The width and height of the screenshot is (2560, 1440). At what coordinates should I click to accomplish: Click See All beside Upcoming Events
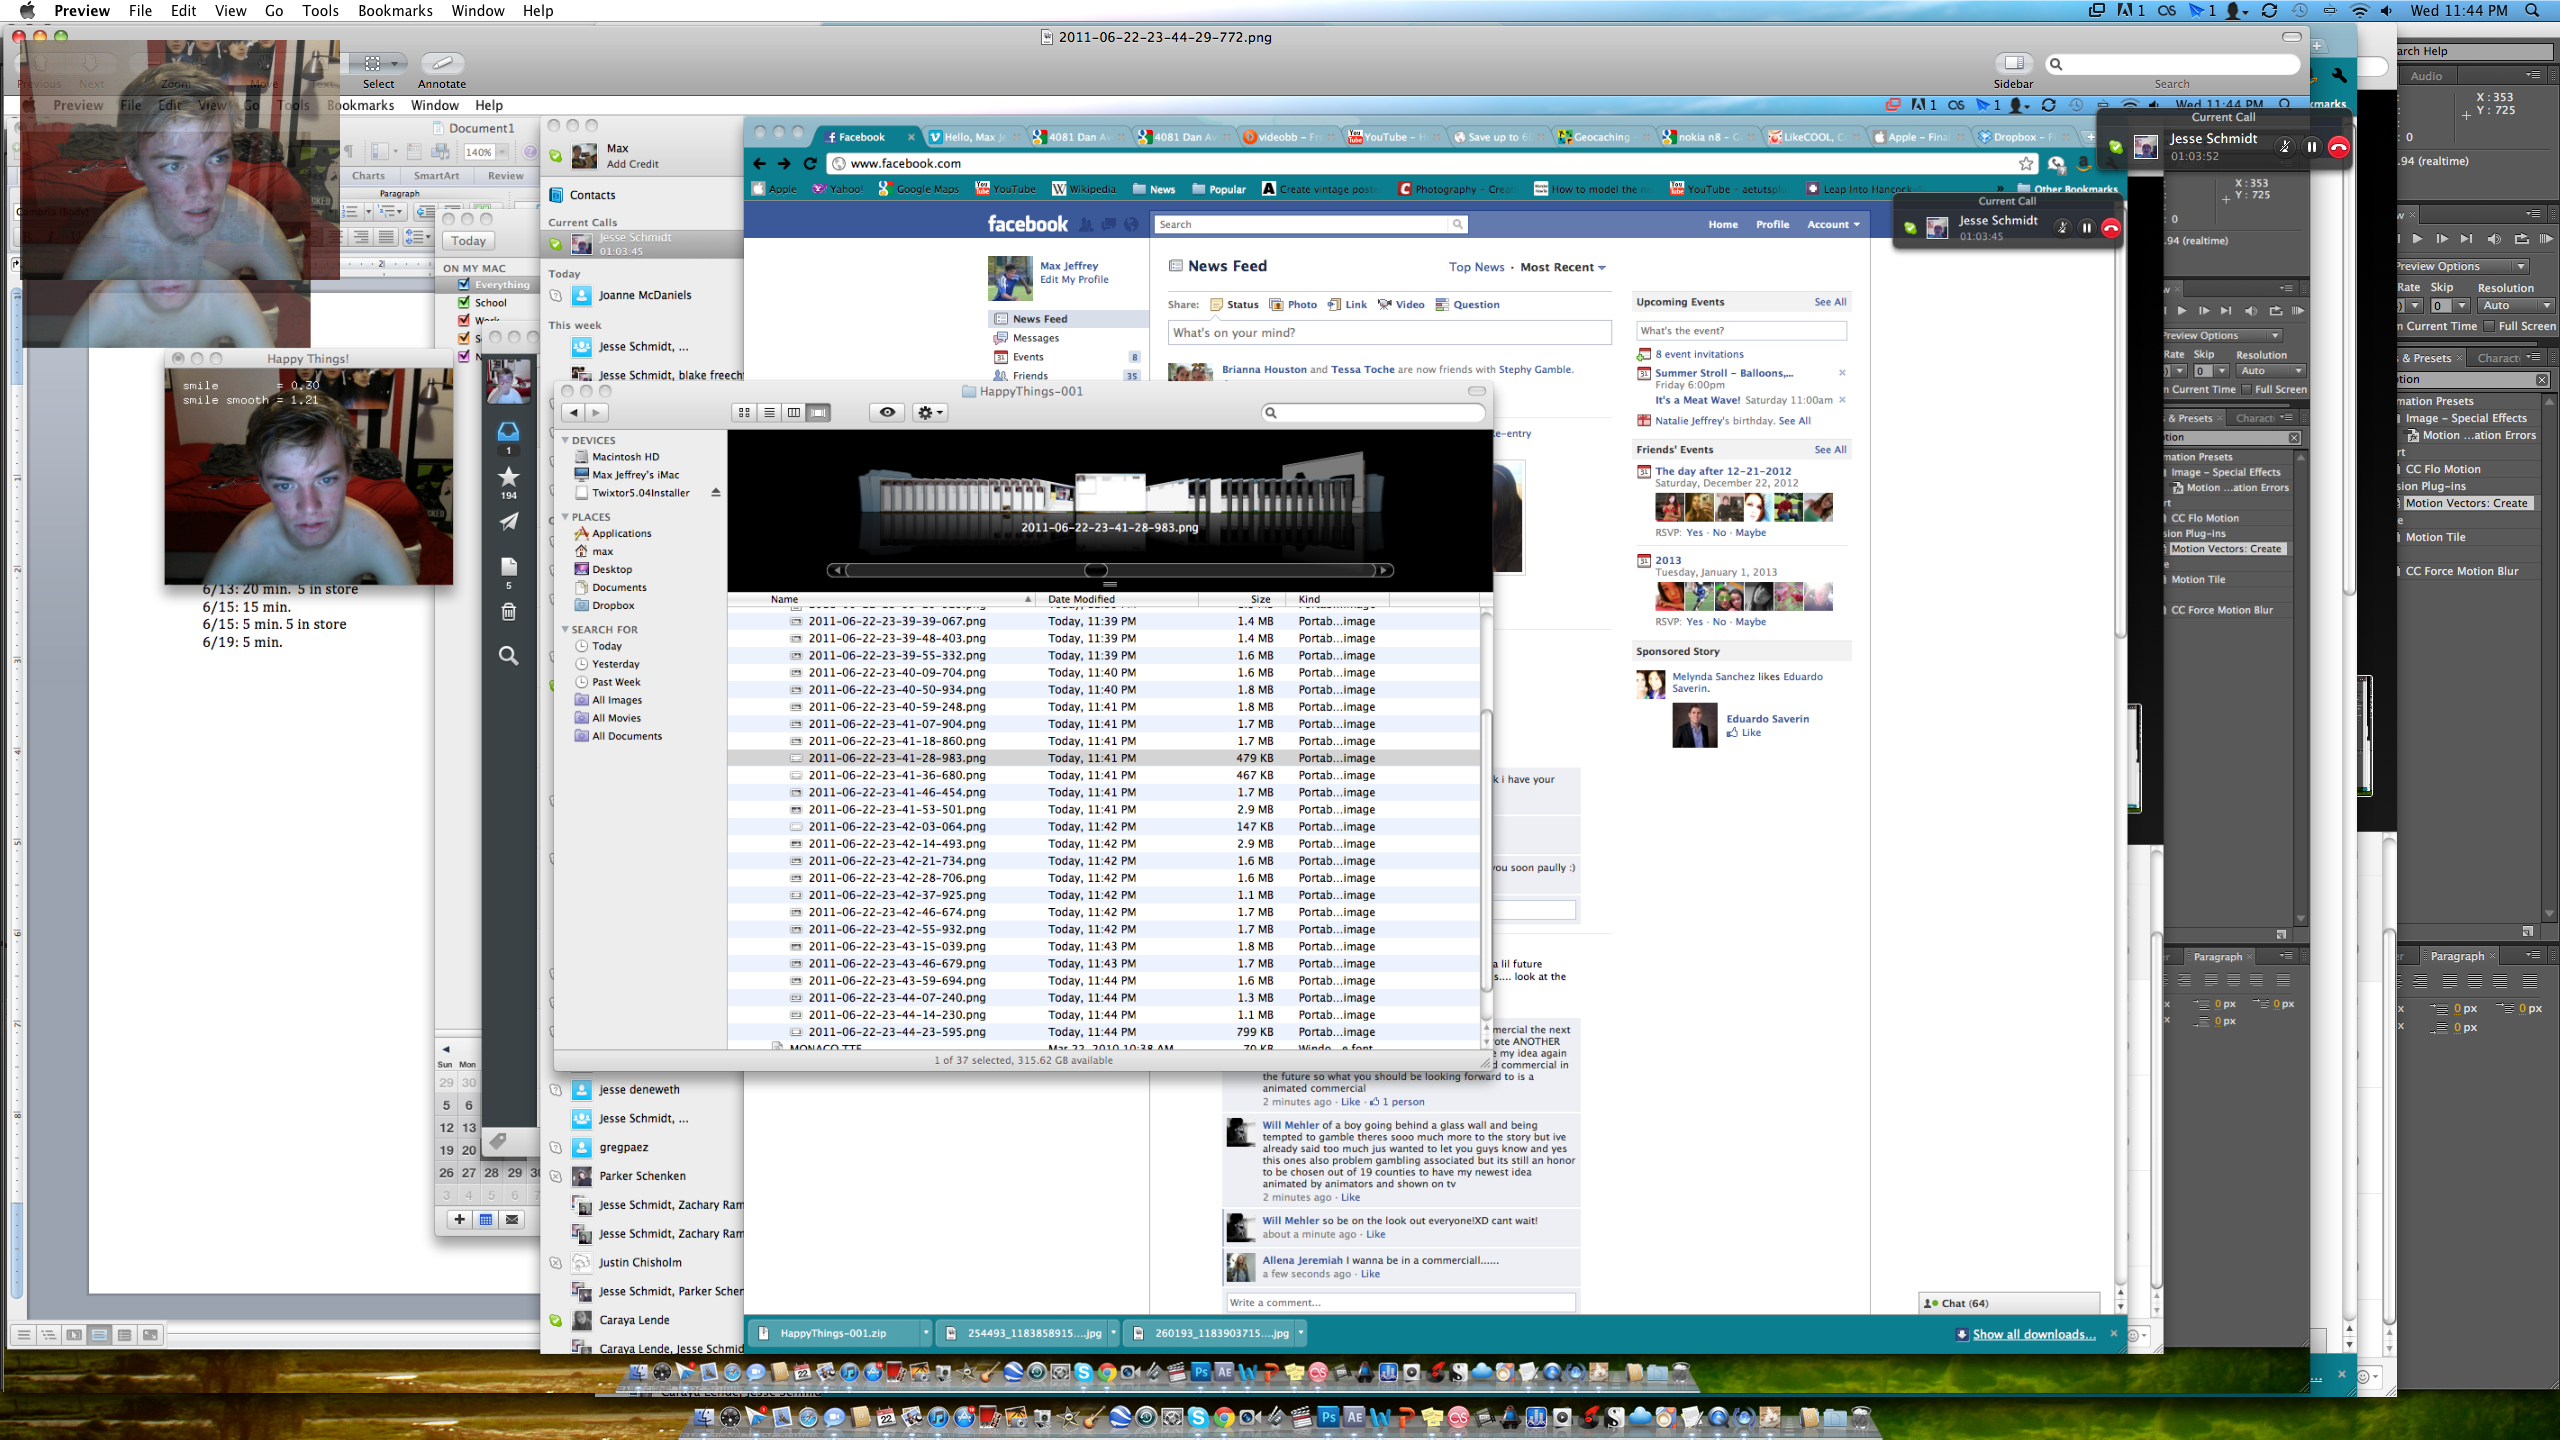click(1830, 302)
